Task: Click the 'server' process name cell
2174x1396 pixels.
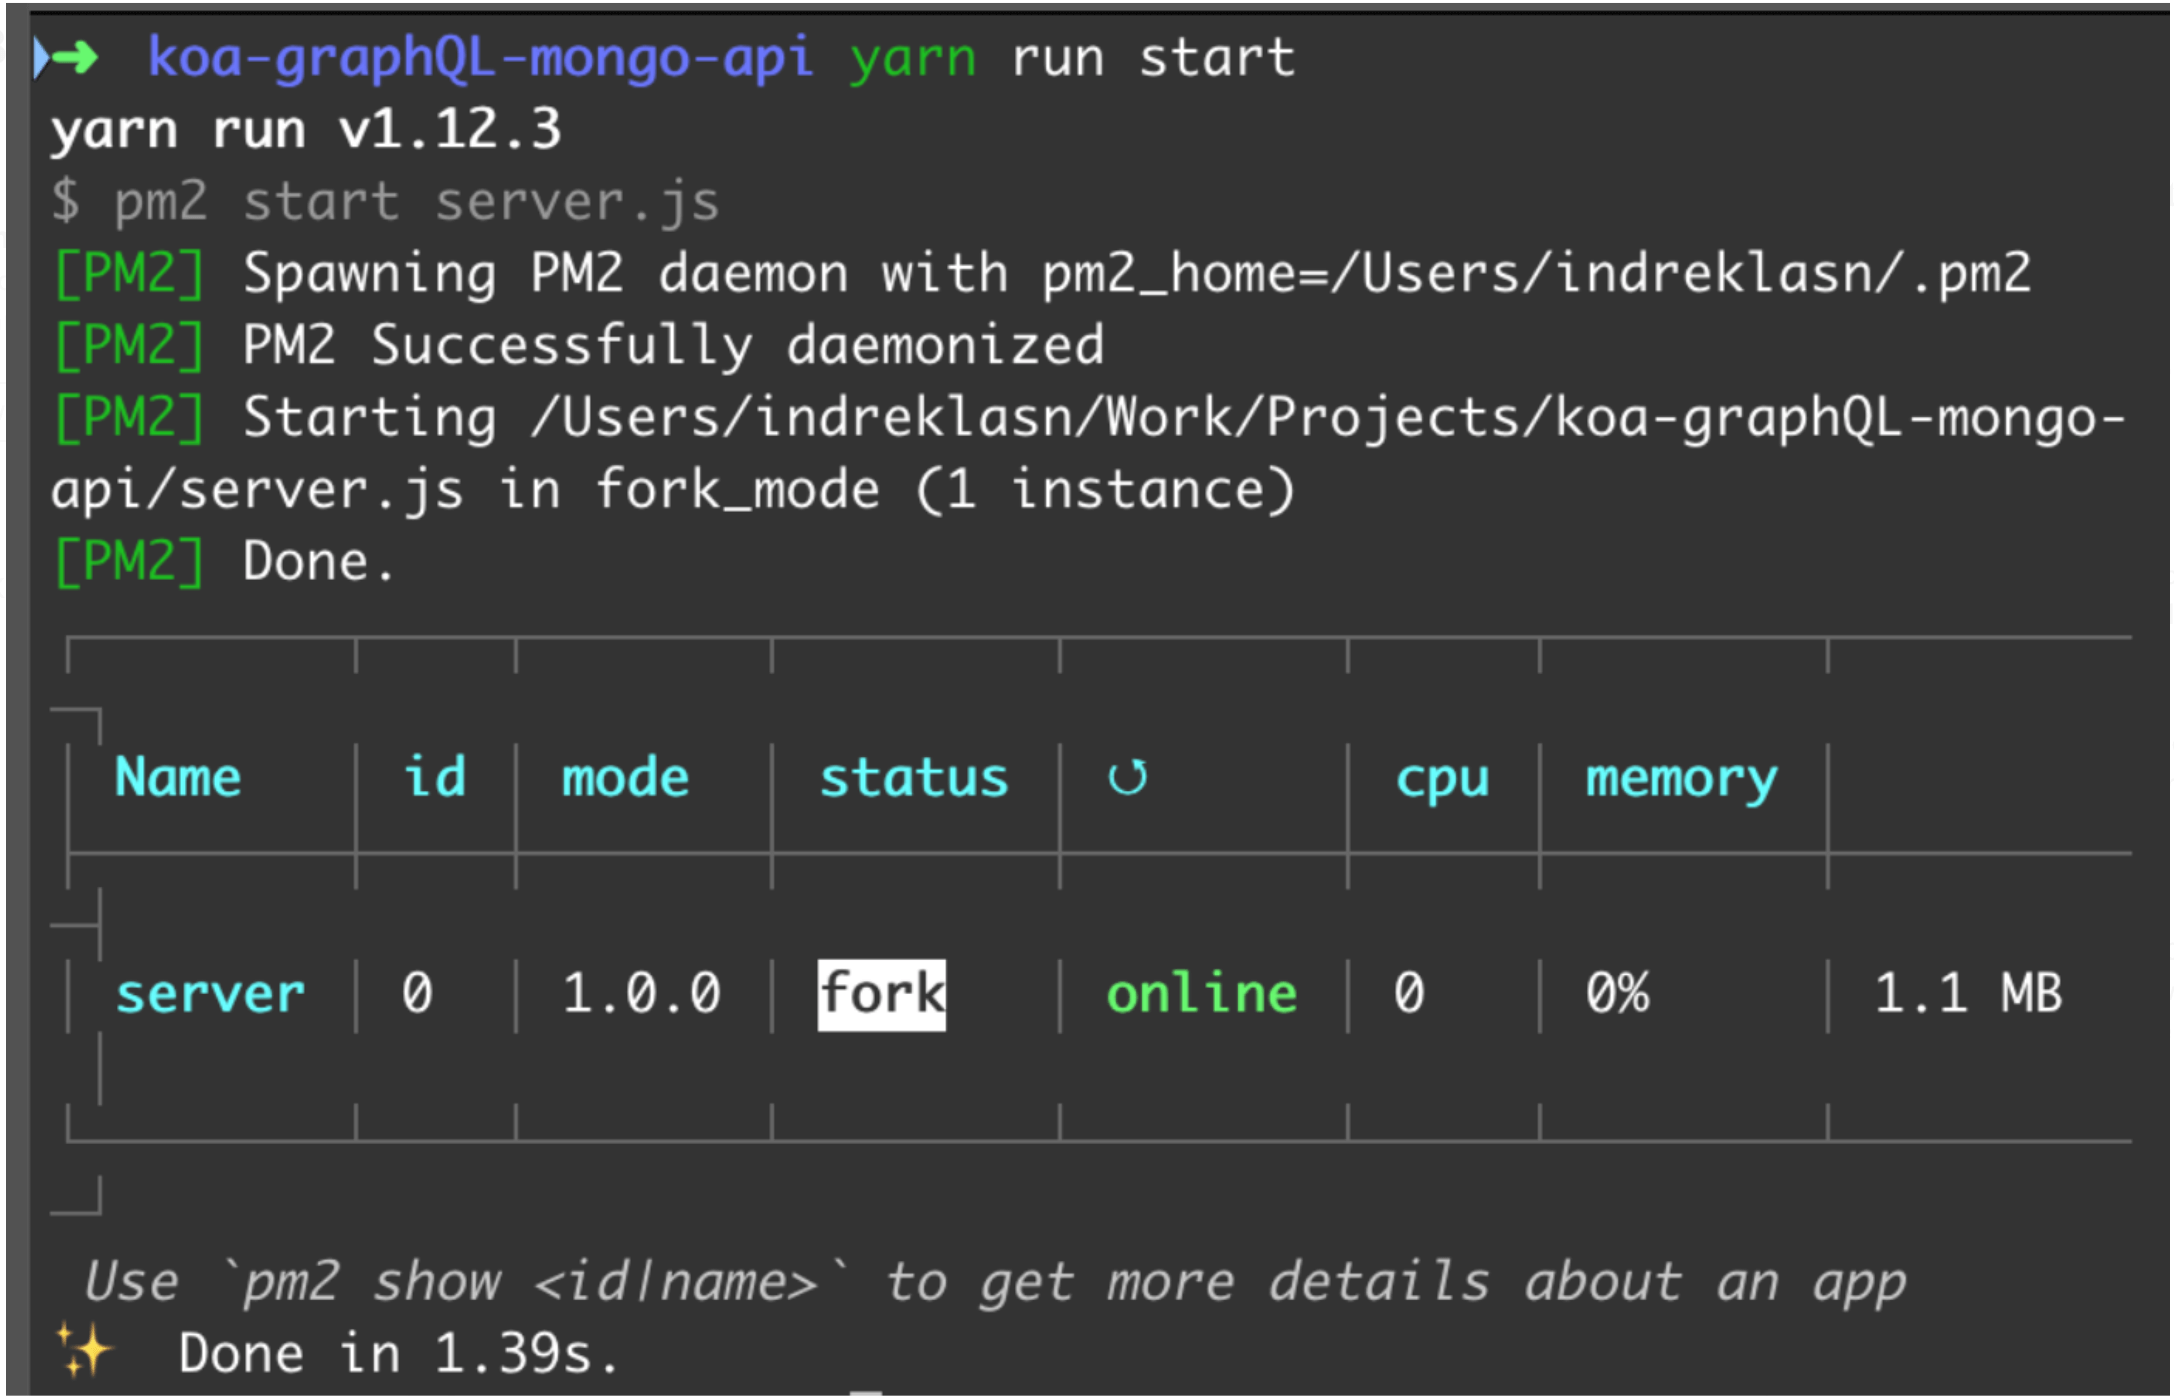Action: pos(210,994)
